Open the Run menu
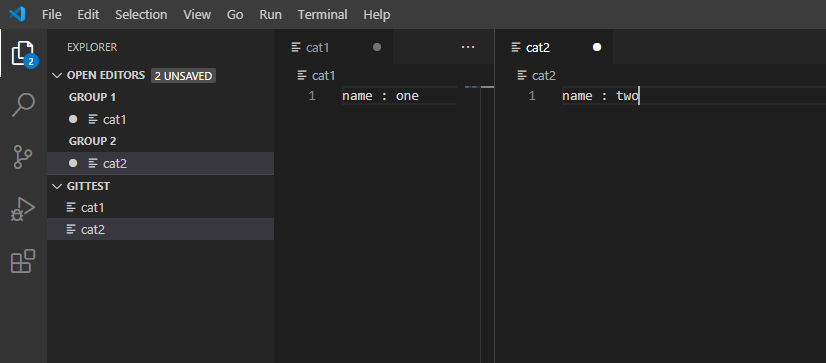This screenshot has height=363, width=826. coord(270,14)
